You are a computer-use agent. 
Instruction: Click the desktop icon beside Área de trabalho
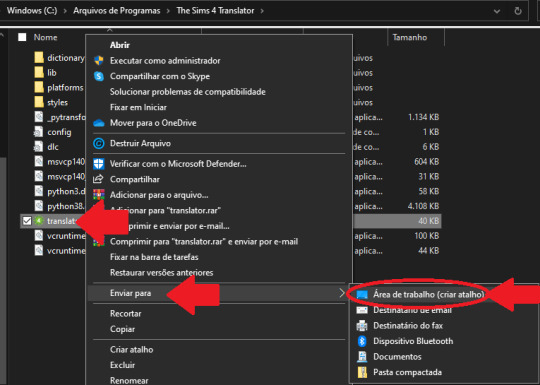(362, 294)
